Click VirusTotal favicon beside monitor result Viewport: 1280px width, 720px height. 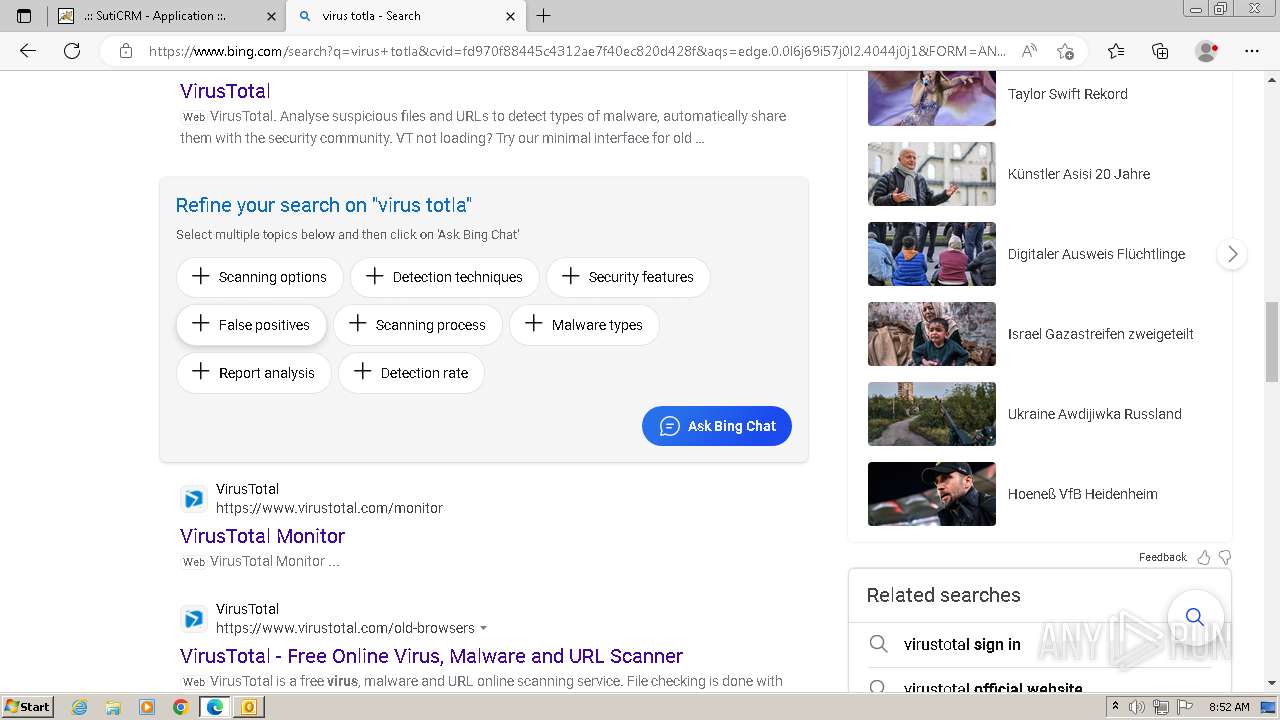194,498
